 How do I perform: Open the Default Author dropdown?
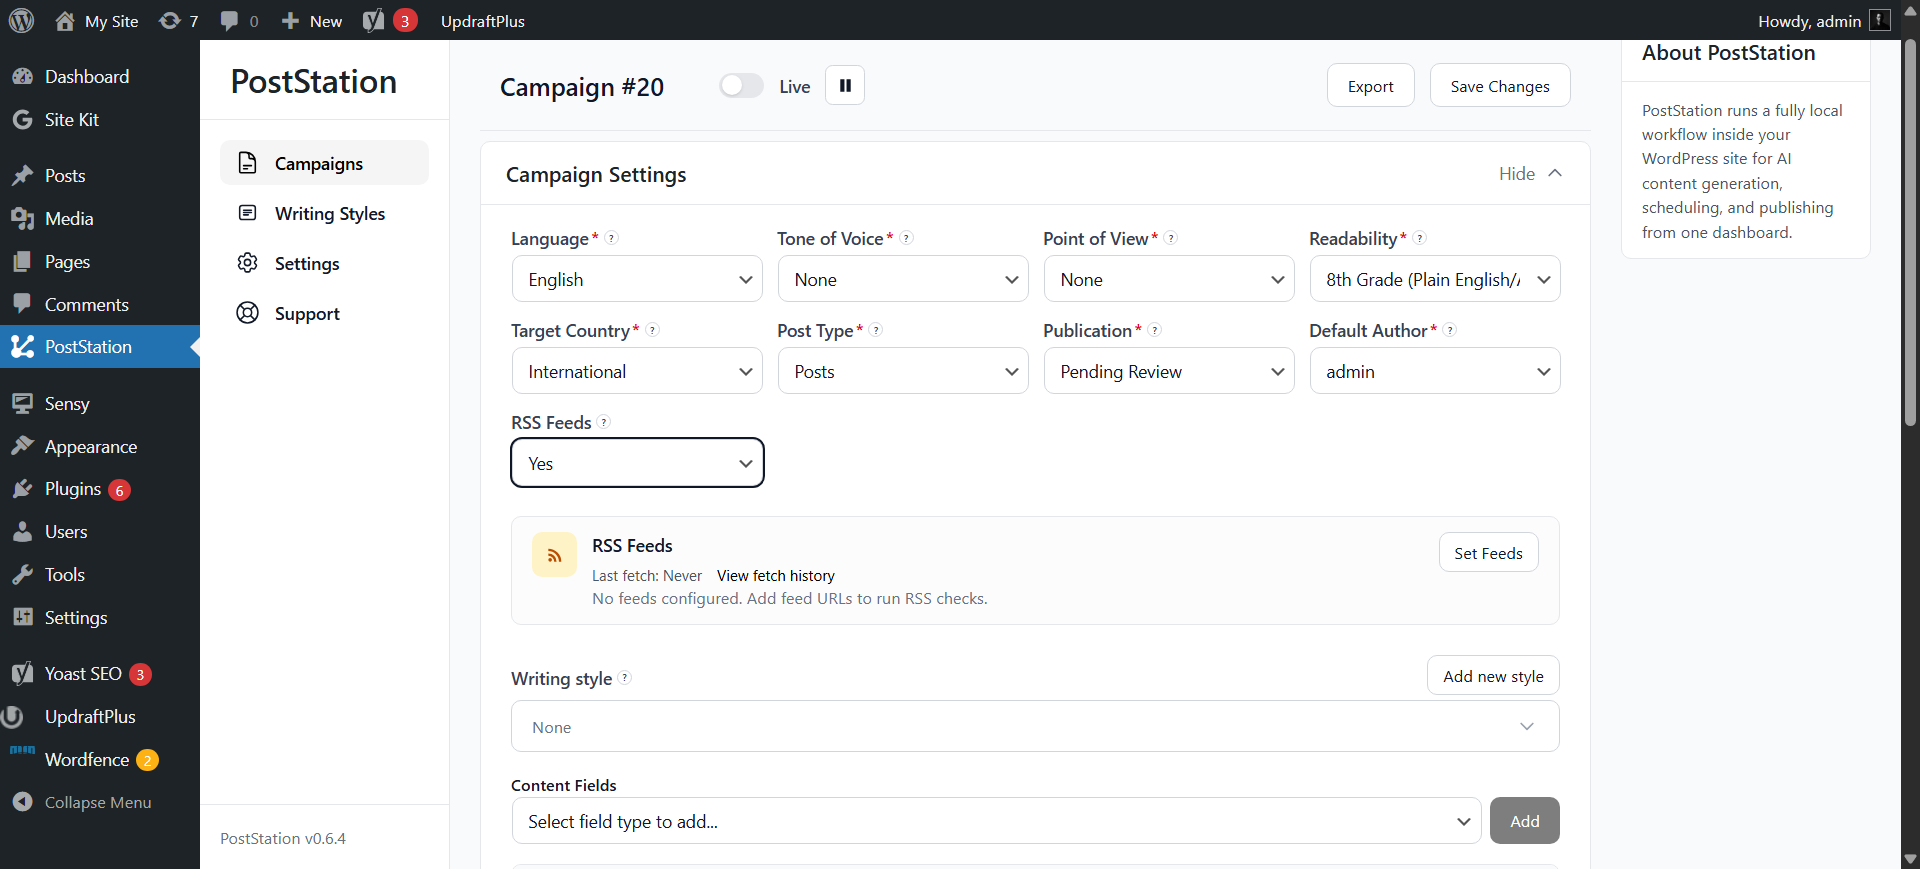pyautogui.click(x=1435, y=371)
